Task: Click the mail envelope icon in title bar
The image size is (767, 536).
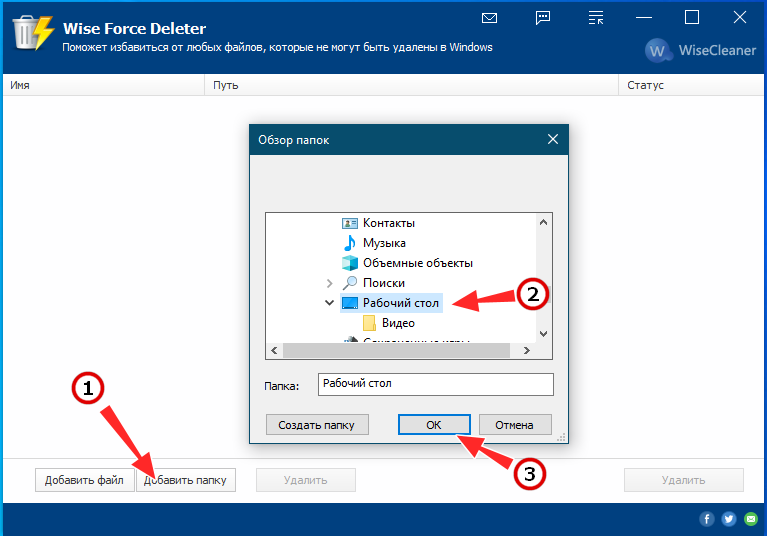Action: pos(489,18)
